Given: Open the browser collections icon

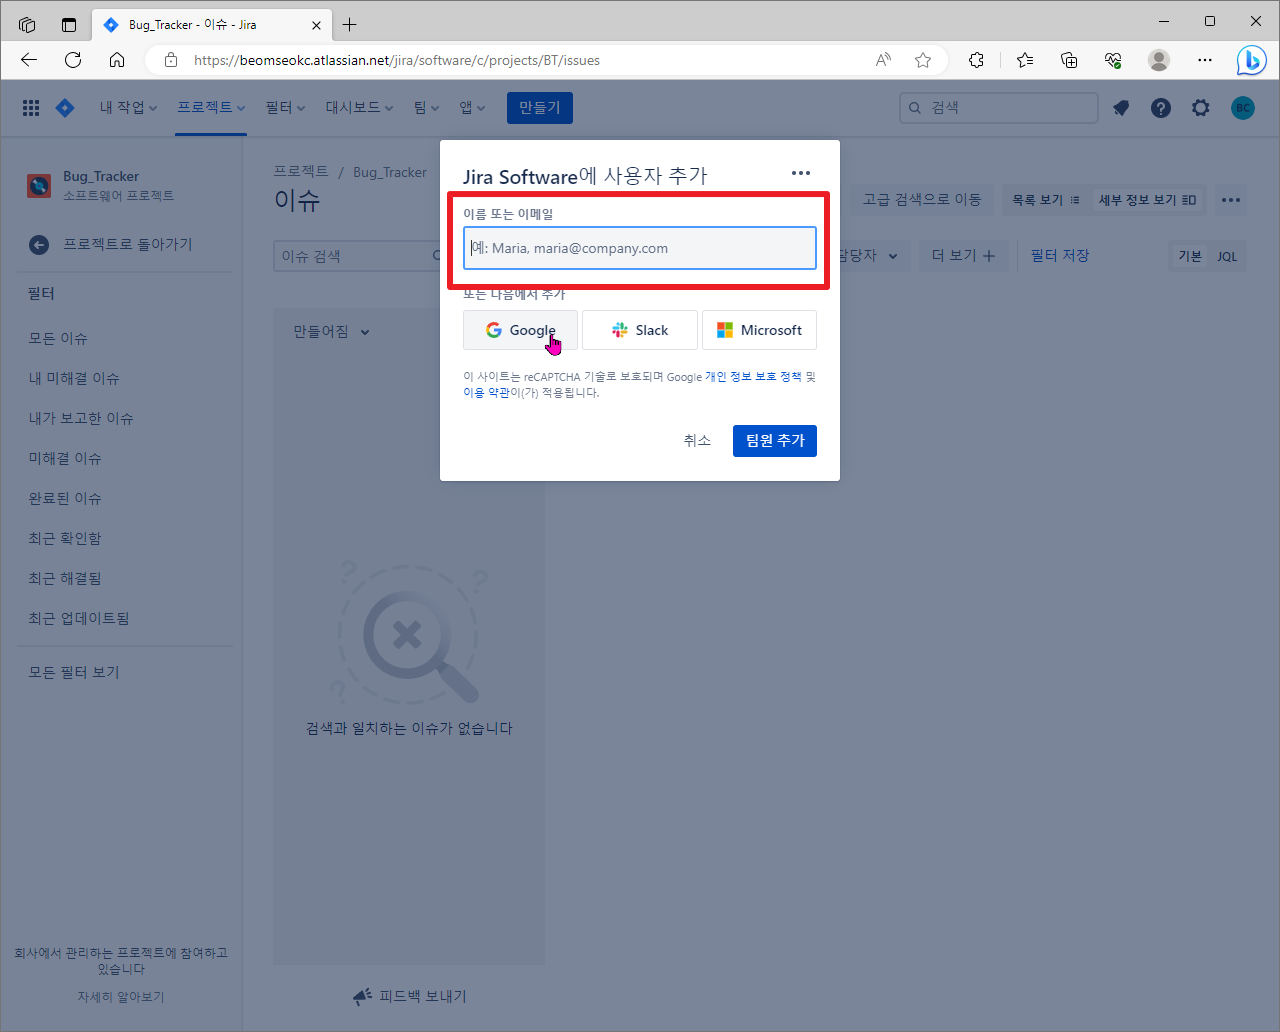Looking at the screenshot, I should [x=1069, y=60].
